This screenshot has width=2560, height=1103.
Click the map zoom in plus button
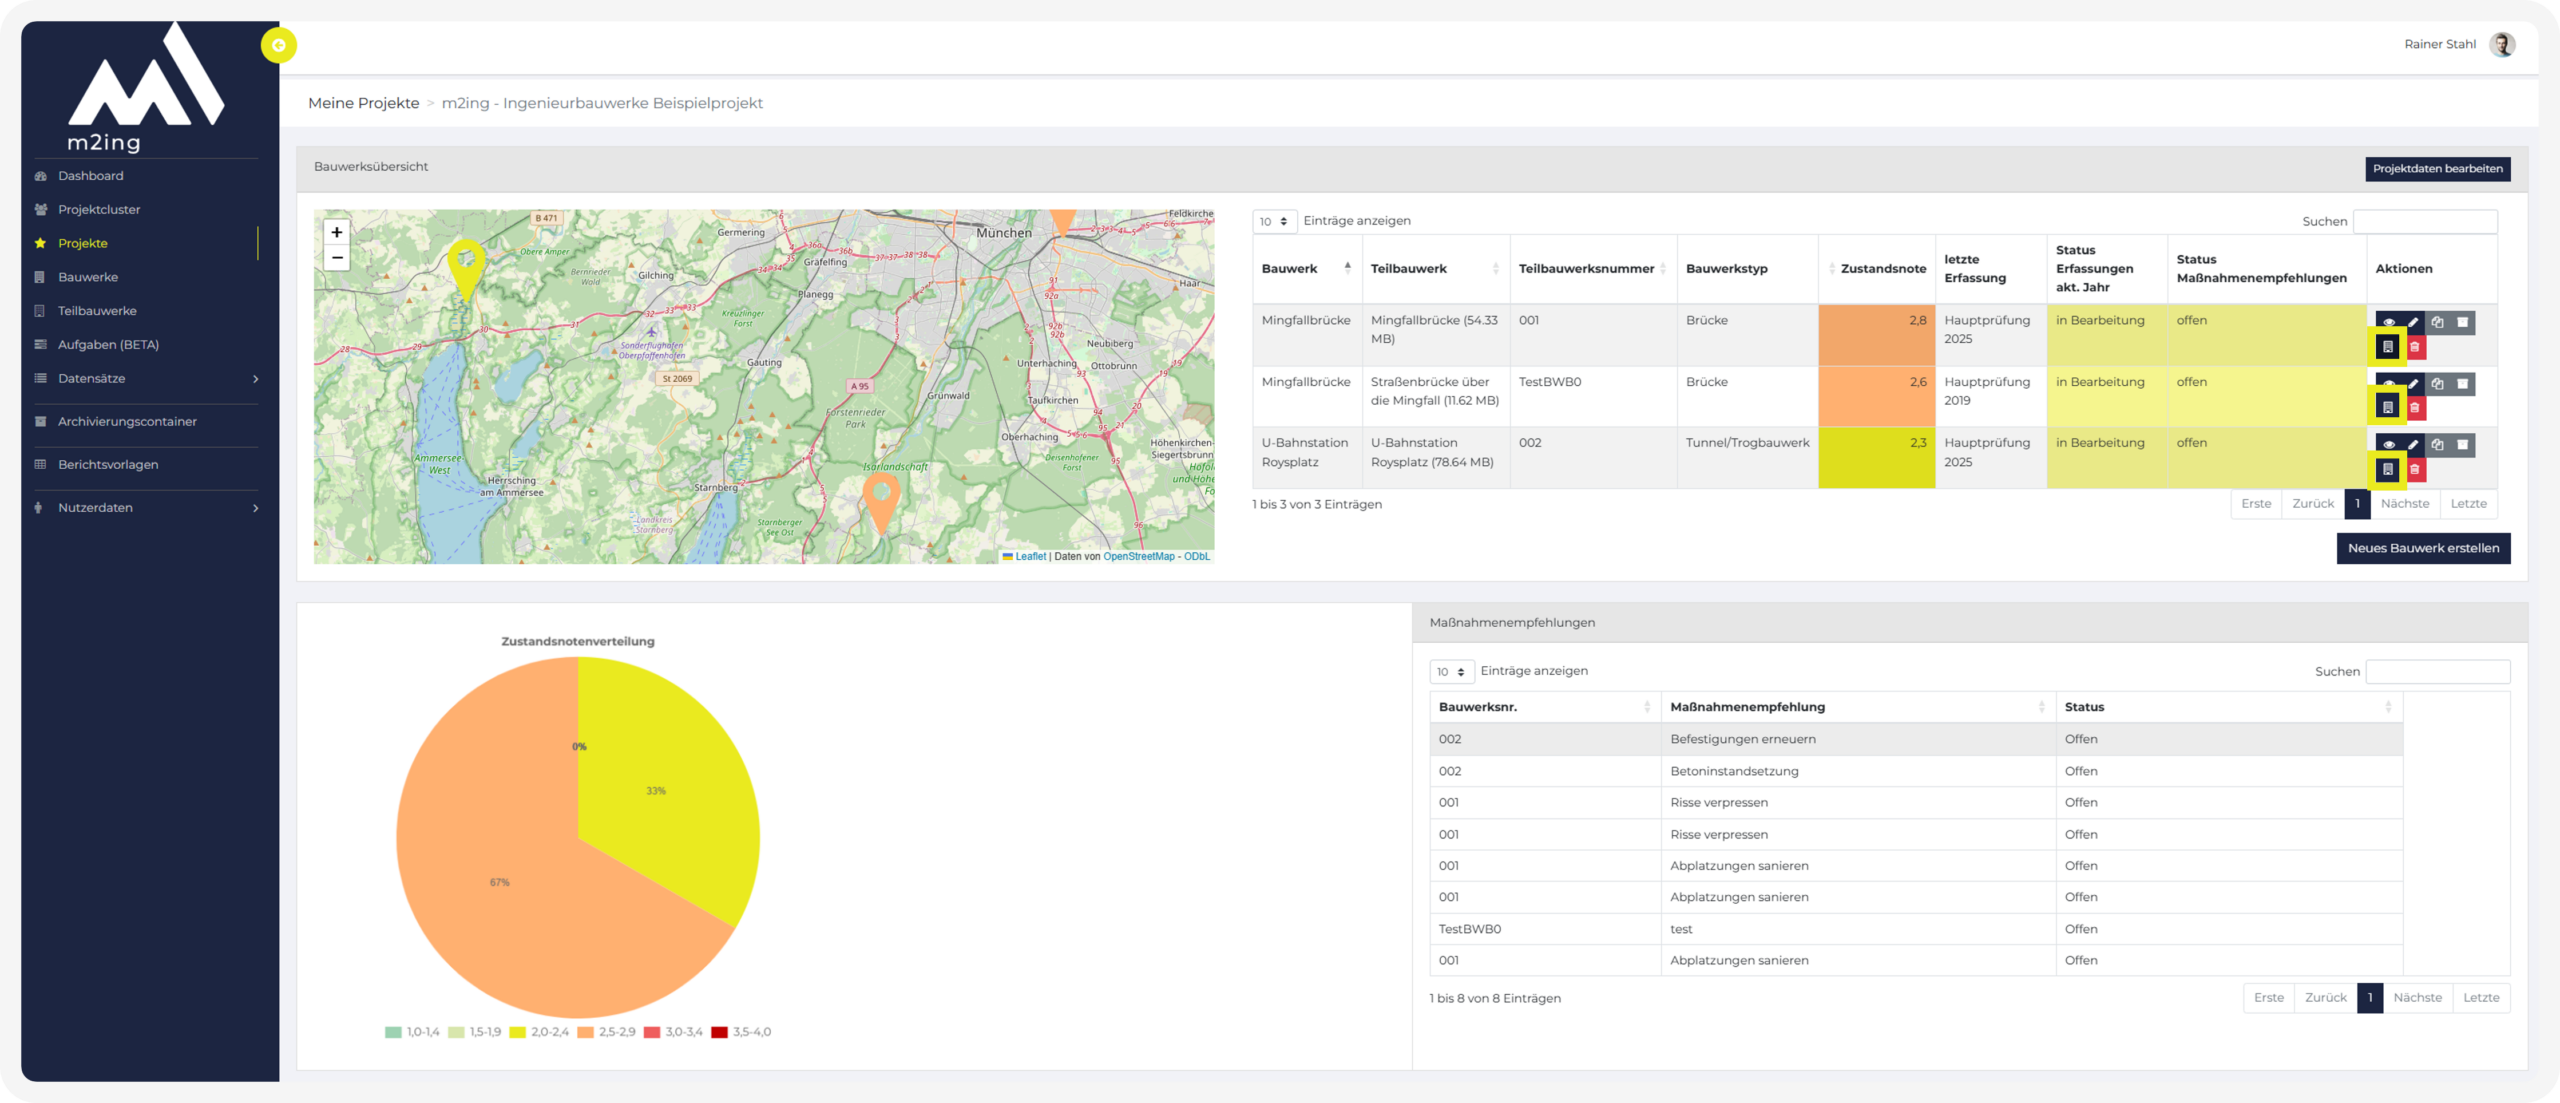click(x=337, y=232)
